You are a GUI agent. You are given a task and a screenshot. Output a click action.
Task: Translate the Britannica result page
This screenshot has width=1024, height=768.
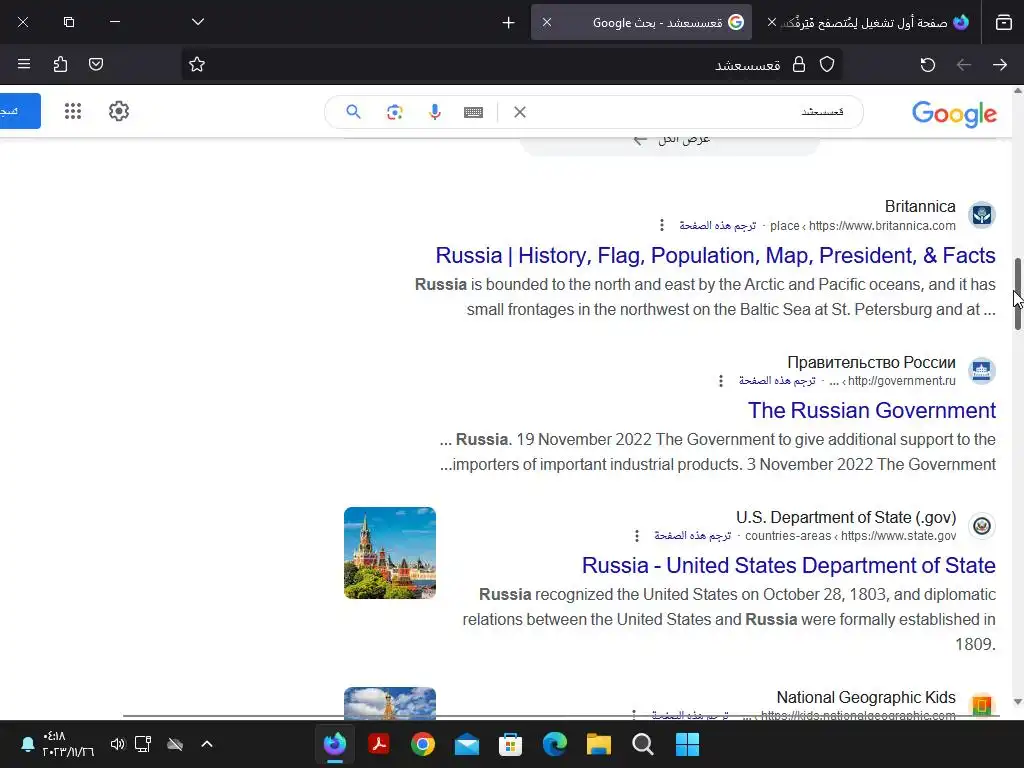(717, 225)
